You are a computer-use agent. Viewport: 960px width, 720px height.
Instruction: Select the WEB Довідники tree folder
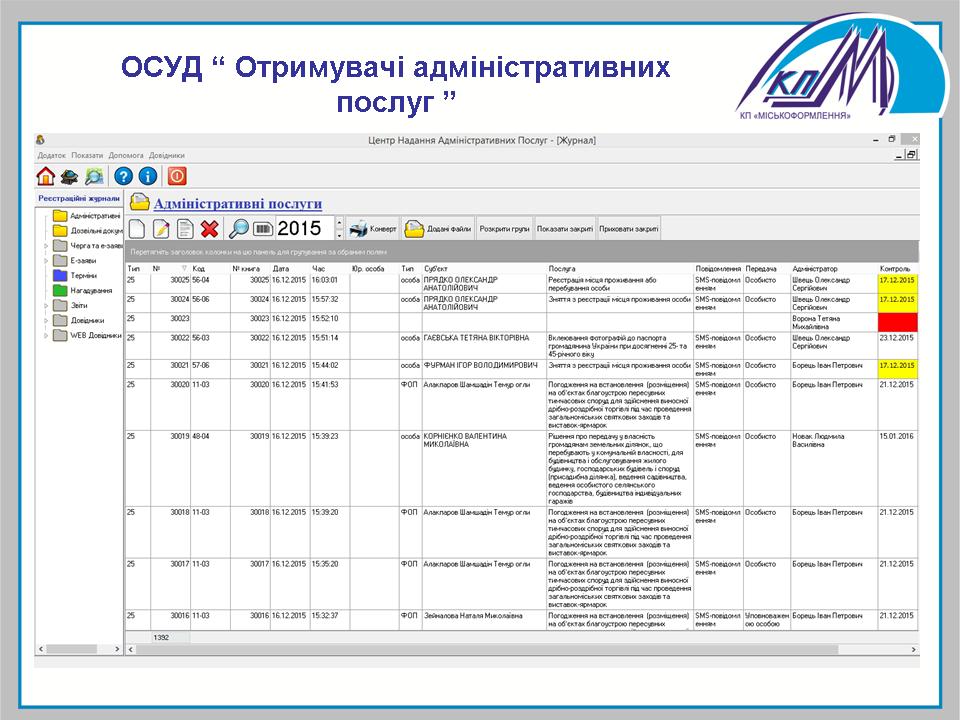tap(96, 336)
